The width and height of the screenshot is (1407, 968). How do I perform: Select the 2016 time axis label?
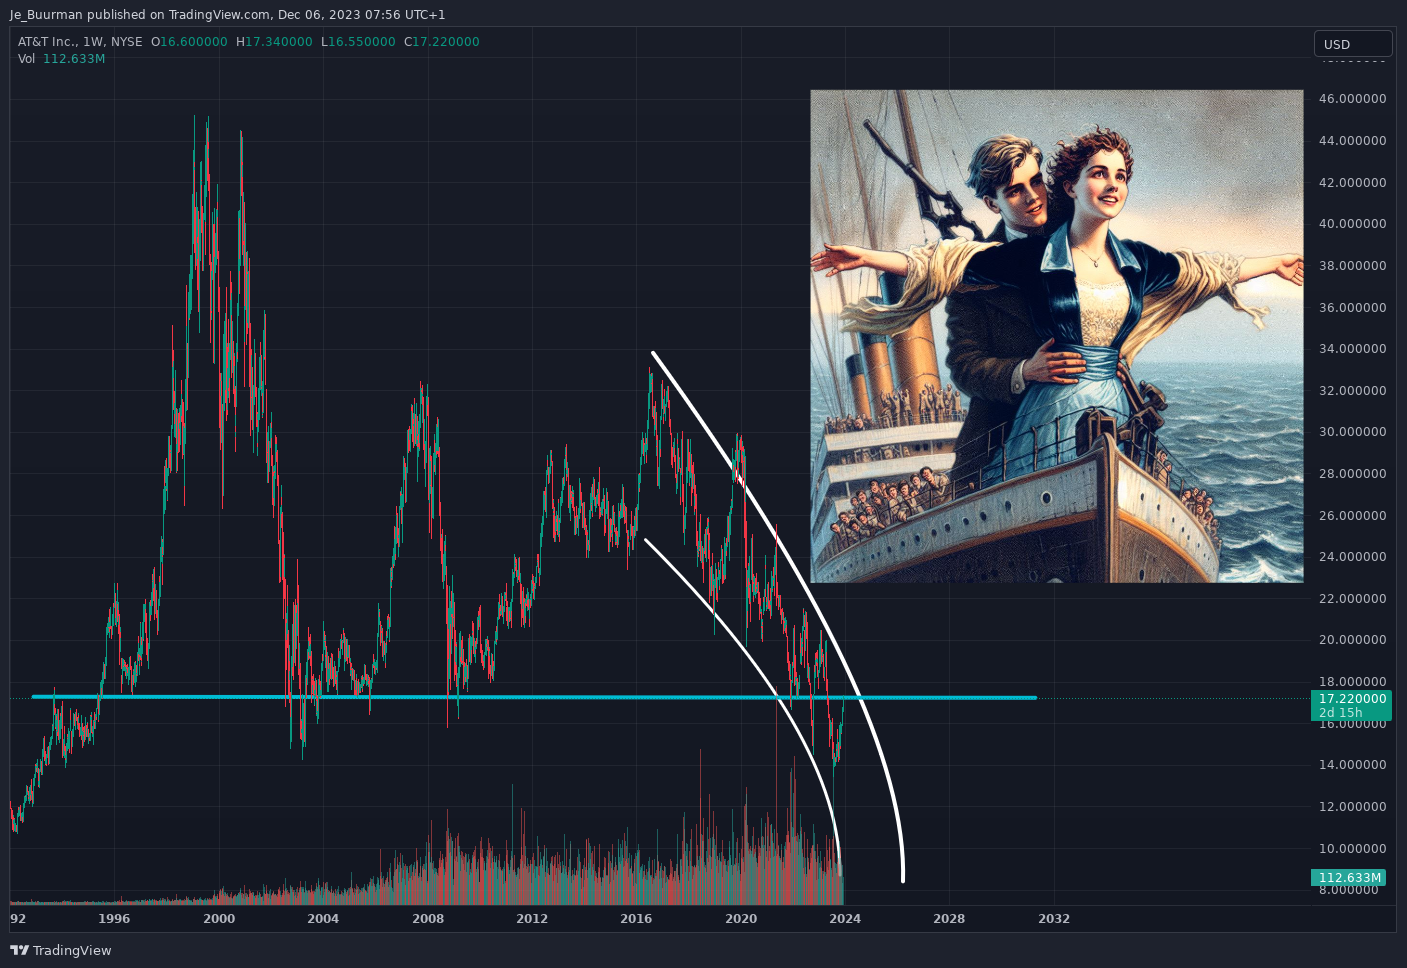click(636, 919)
